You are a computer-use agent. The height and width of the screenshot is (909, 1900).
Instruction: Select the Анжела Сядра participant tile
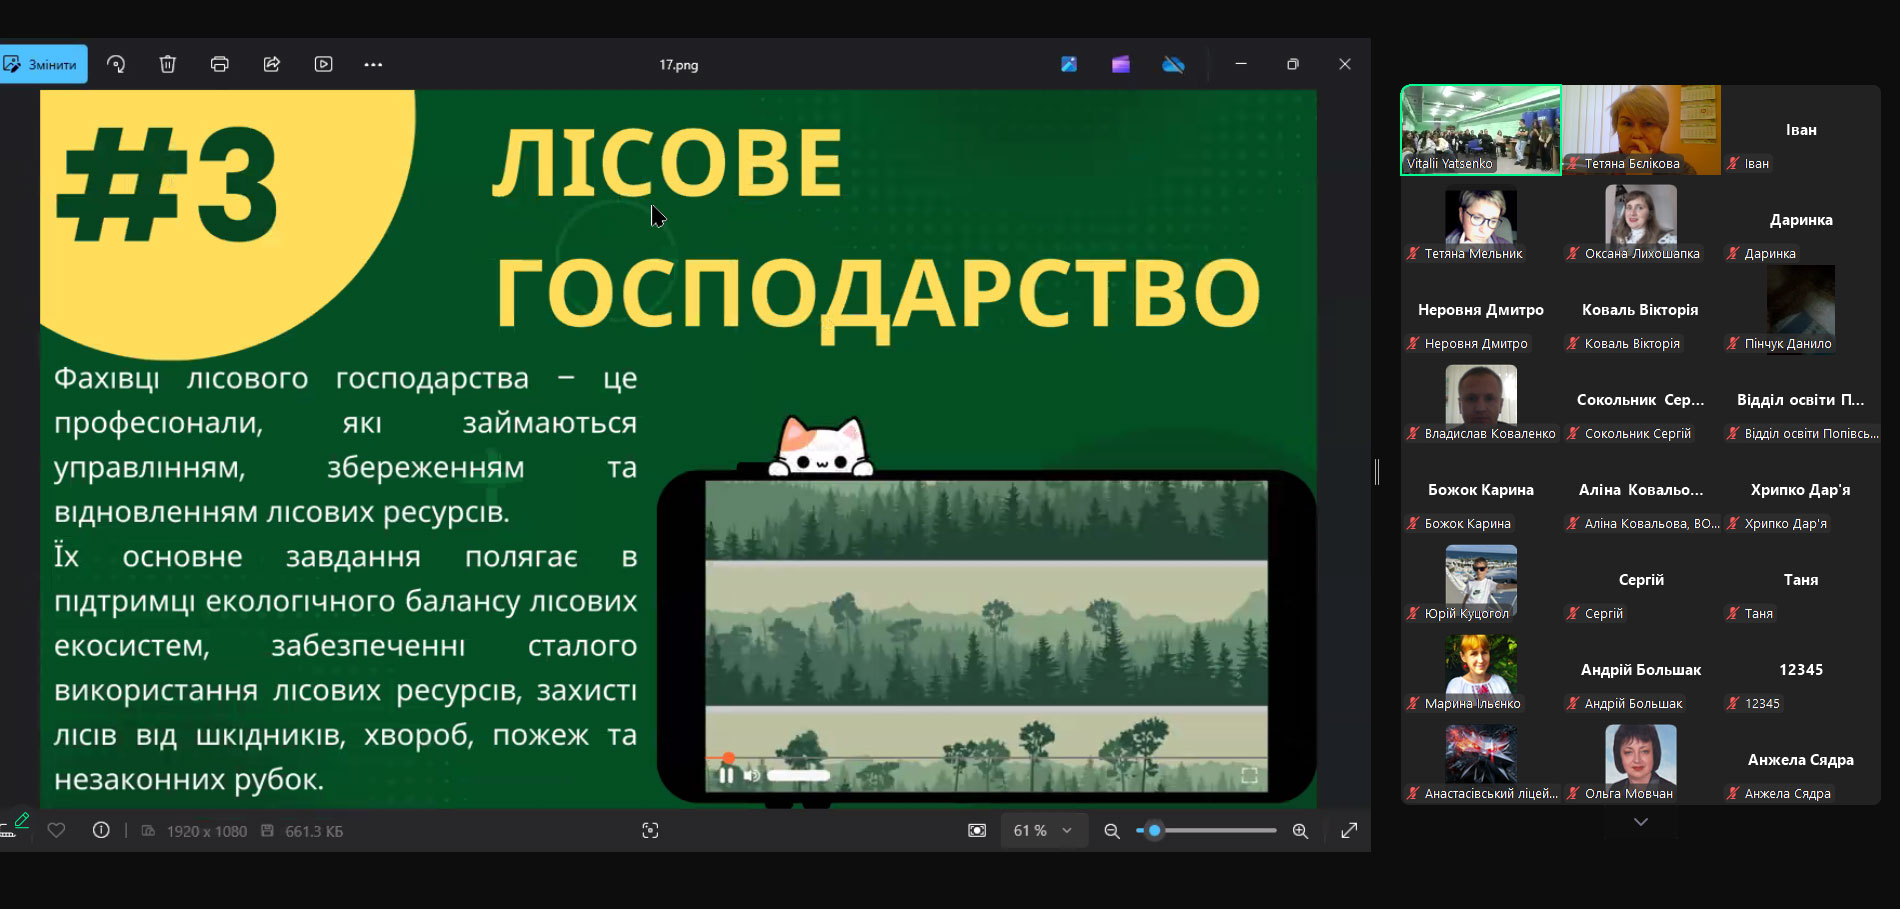(1801, 760)
